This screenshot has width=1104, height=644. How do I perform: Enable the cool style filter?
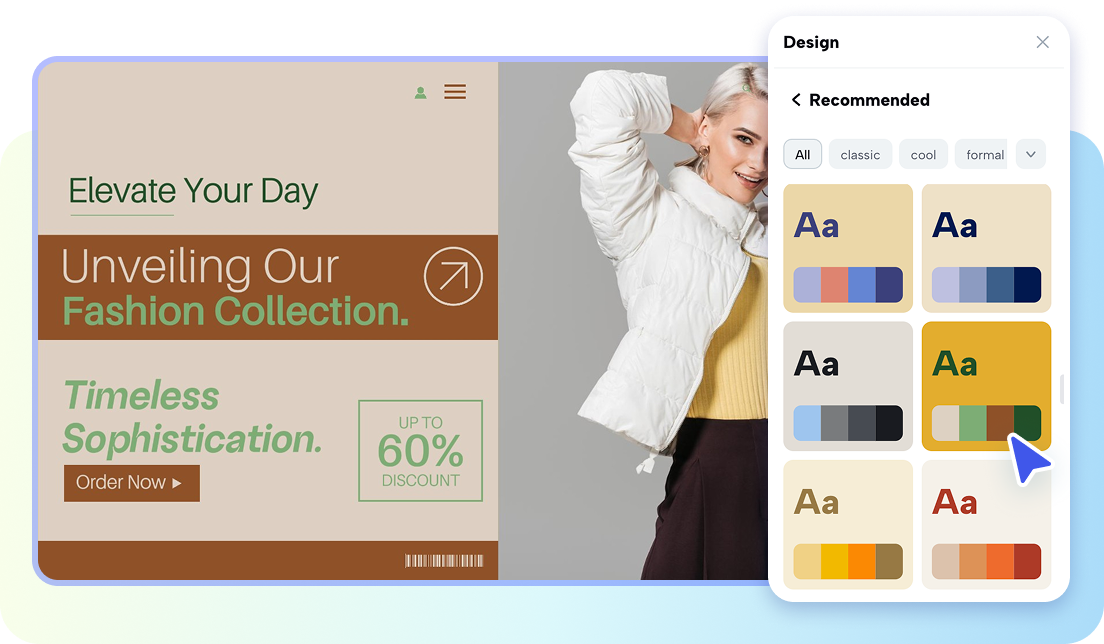(x=923, y=154)
